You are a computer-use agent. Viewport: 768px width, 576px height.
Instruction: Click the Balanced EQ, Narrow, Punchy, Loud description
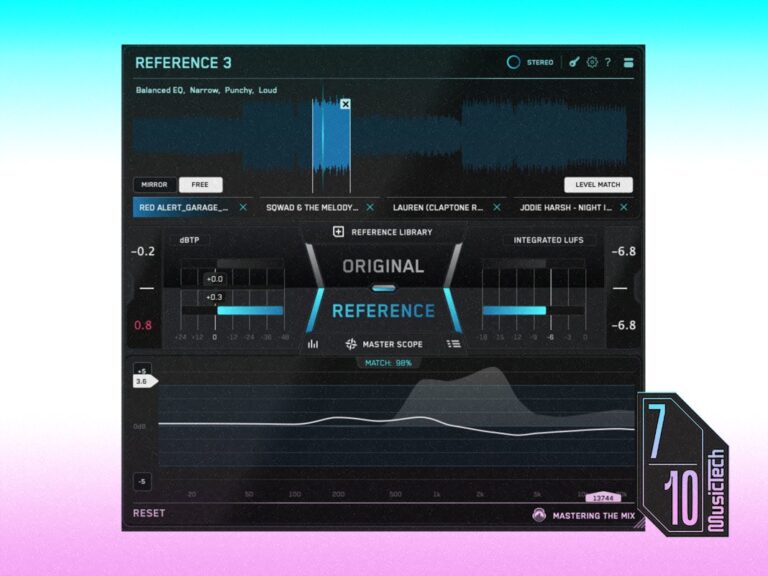click(206, 90)
